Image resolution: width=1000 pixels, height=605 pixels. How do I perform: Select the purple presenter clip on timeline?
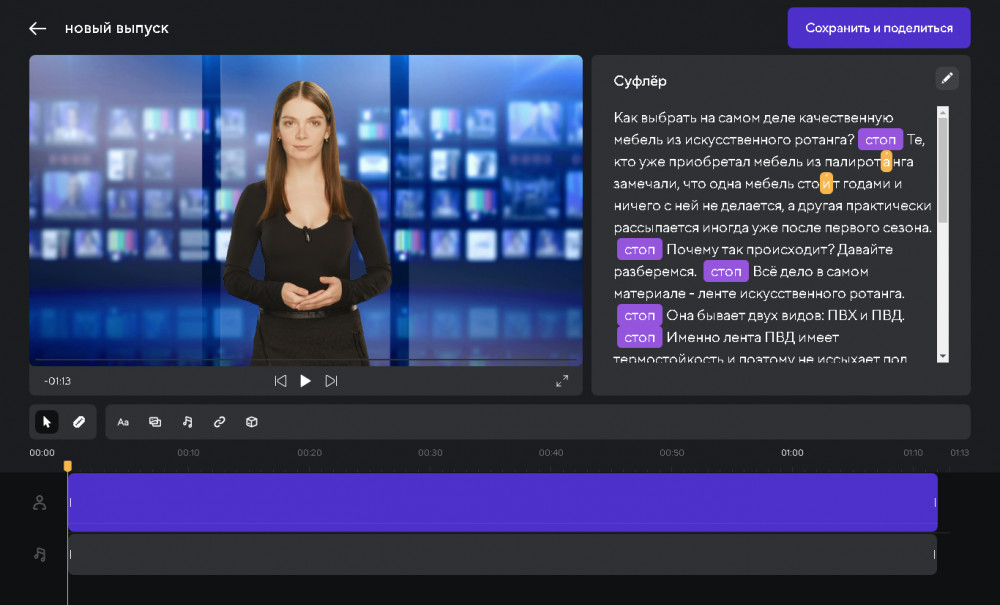click(x=503, y=502)
